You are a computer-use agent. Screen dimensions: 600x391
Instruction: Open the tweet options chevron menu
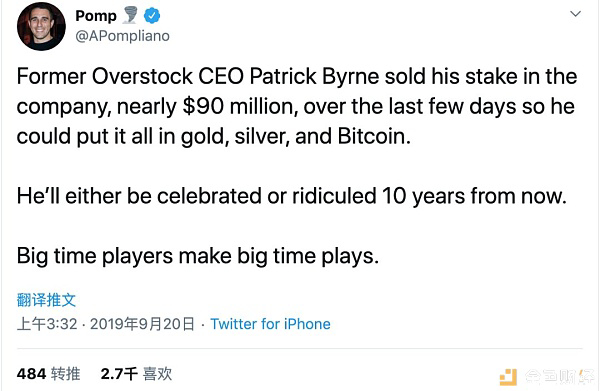click(575, 14)
